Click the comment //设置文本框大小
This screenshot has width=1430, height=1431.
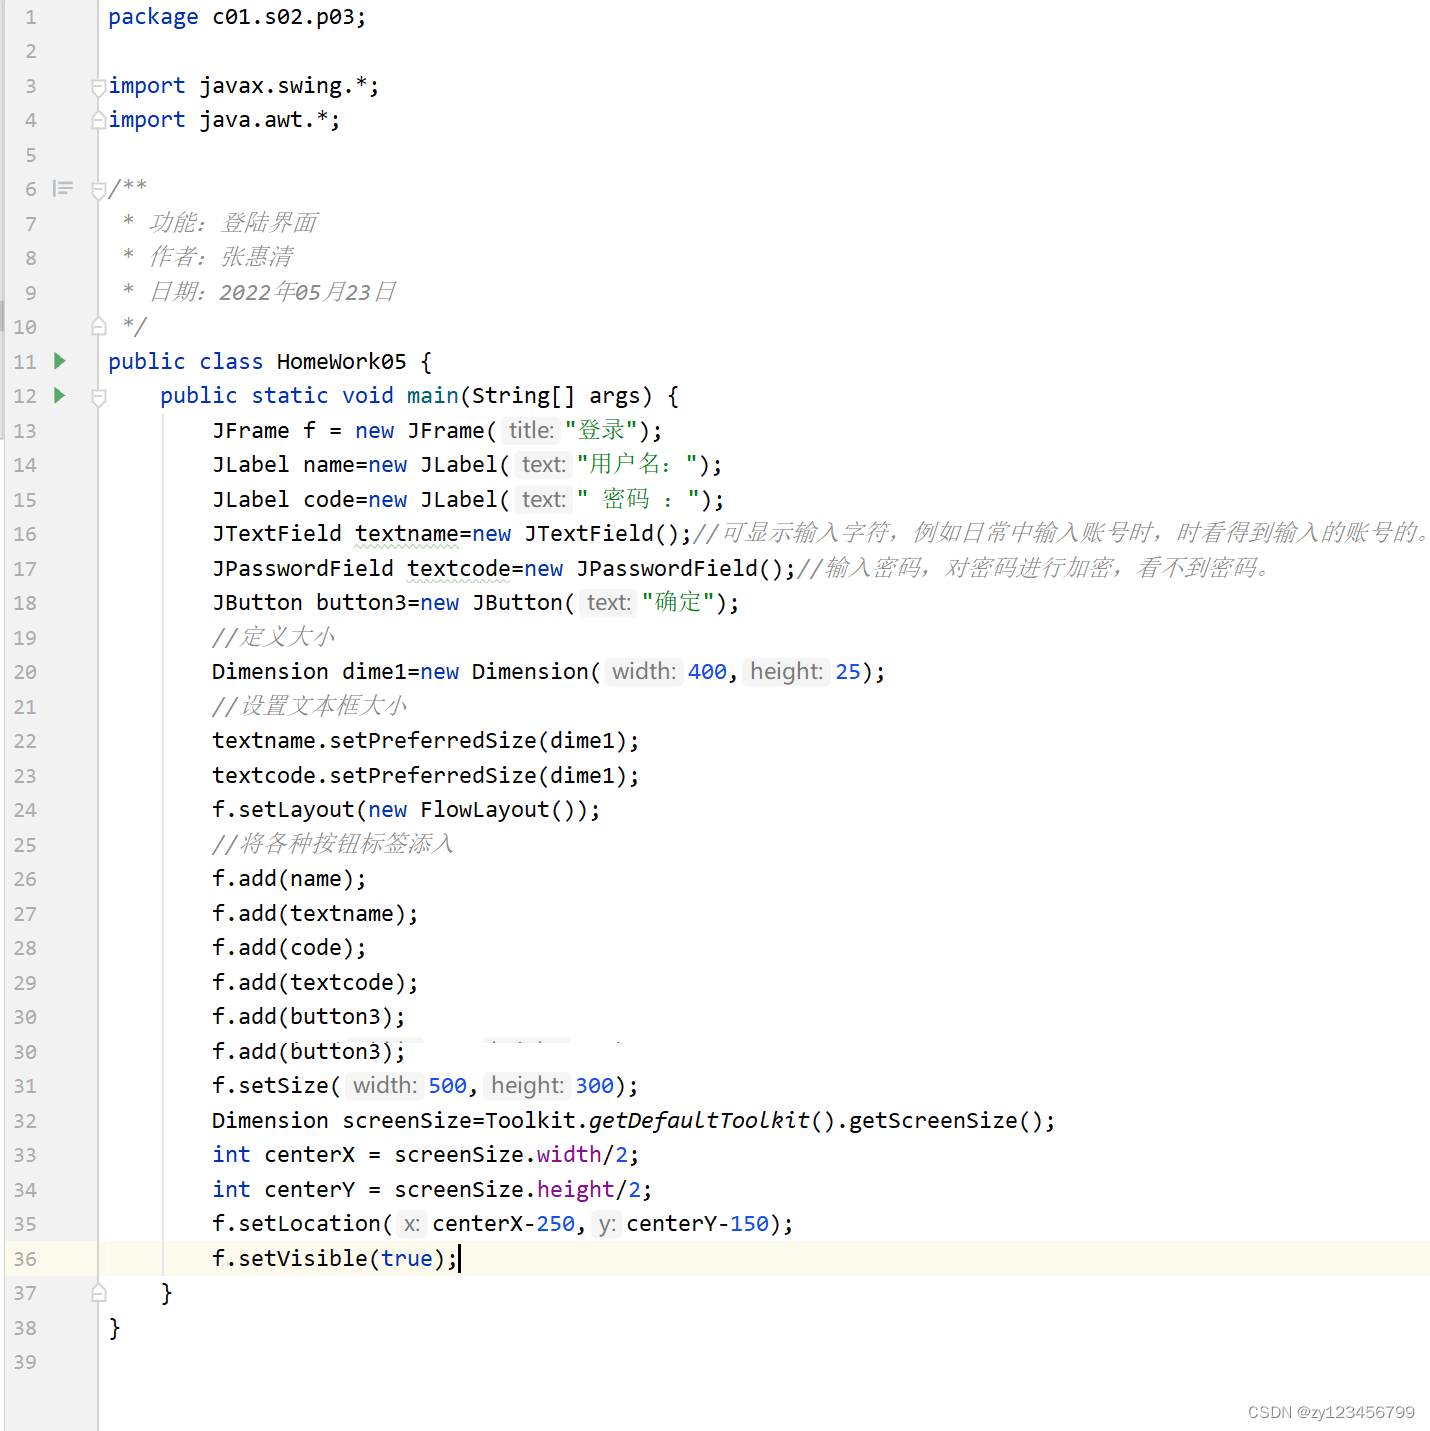pyautogui.click(x=309, y=706)
